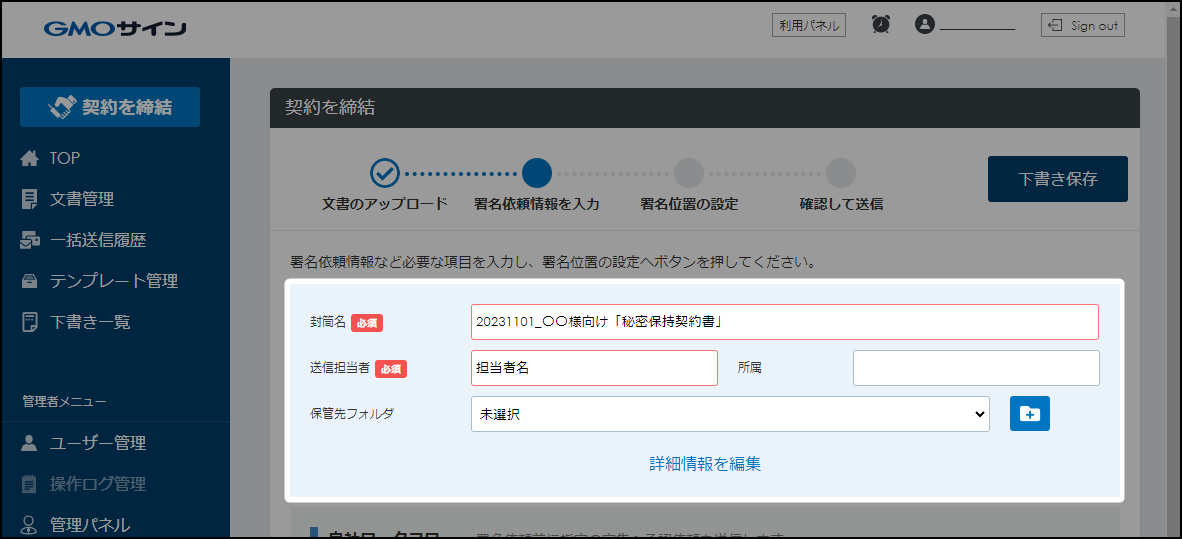The width and height of the screenshot is (1182, 539).
Task: Click the 詳細情報を編集 link
Action: 704,464
